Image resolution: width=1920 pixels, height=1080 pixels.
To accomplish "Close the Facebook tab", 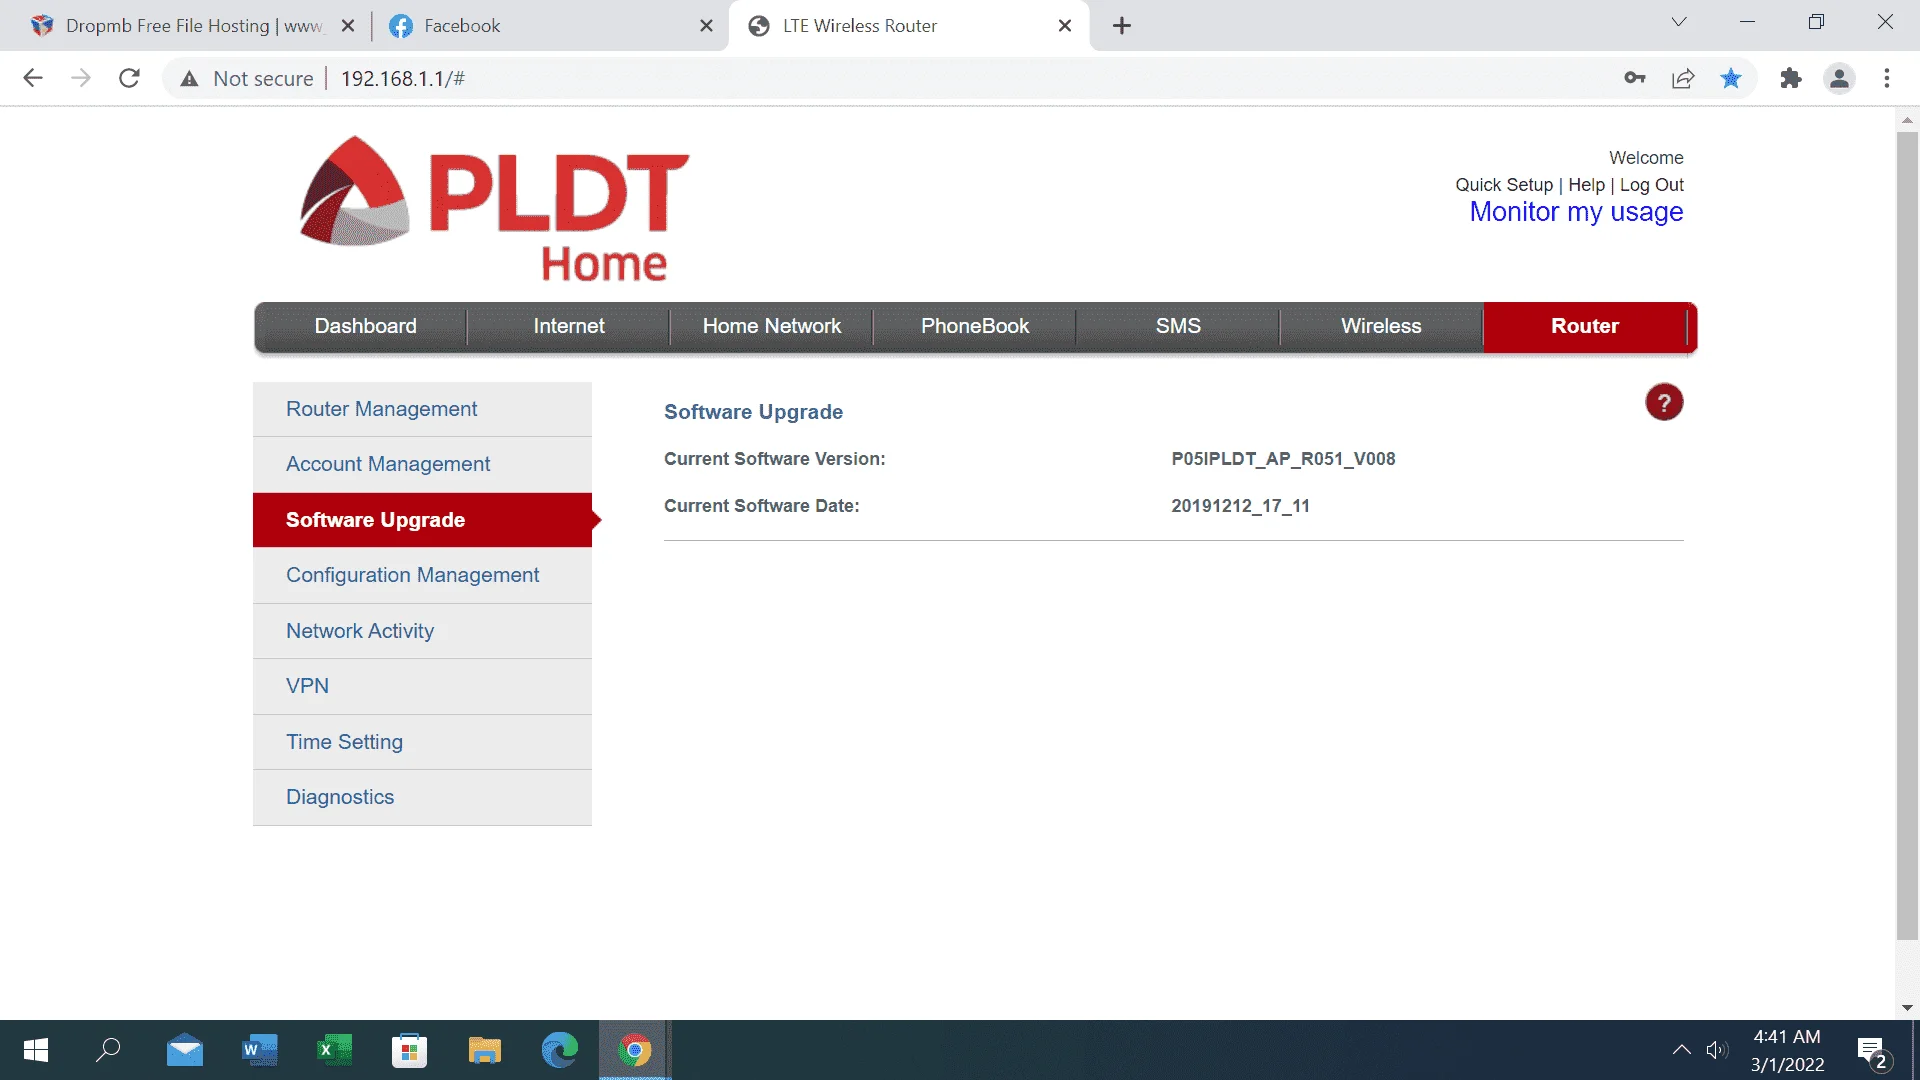I will tap(707, 26).
